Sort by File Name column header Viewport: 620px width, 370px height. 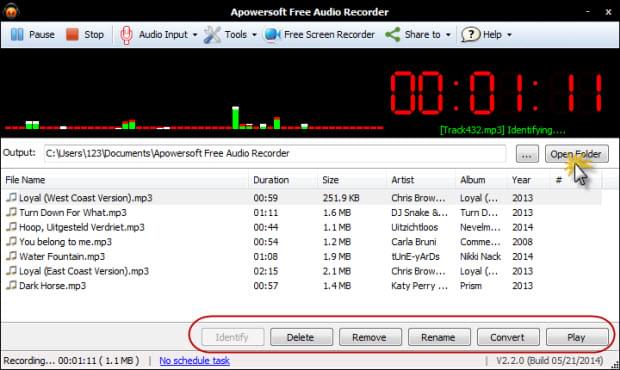click(125, 180)
